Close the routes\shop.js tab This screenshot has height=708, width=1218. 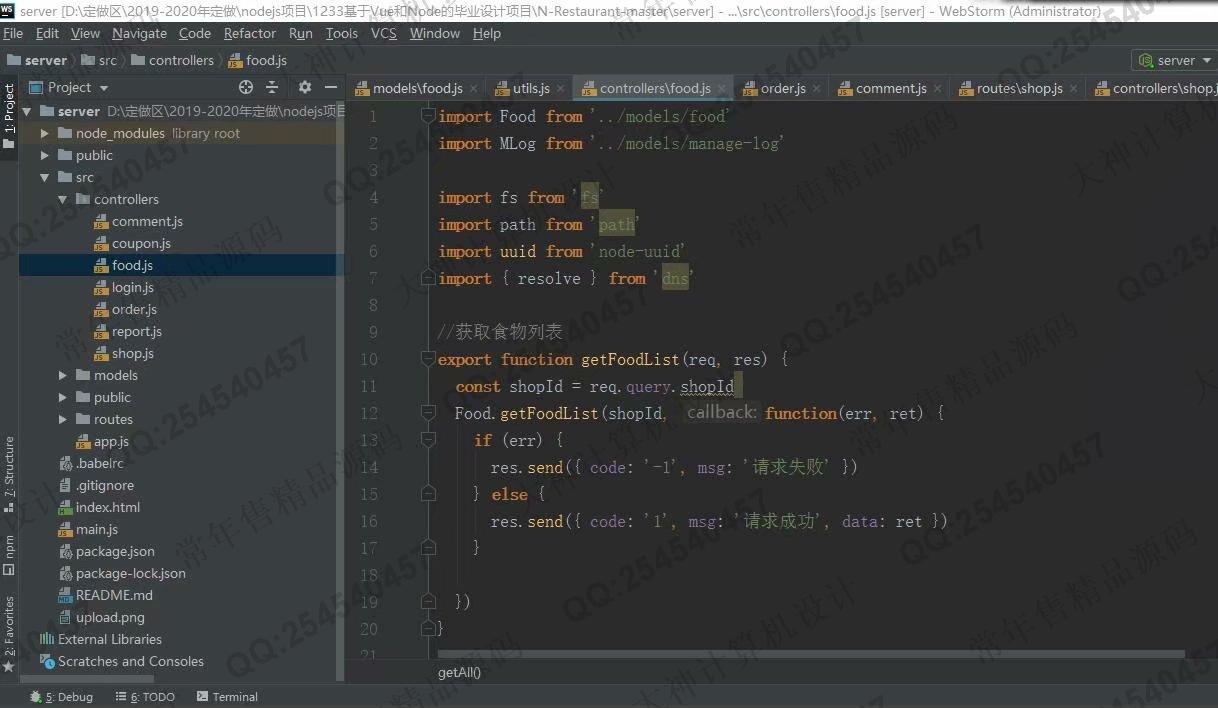point(1073,89)
